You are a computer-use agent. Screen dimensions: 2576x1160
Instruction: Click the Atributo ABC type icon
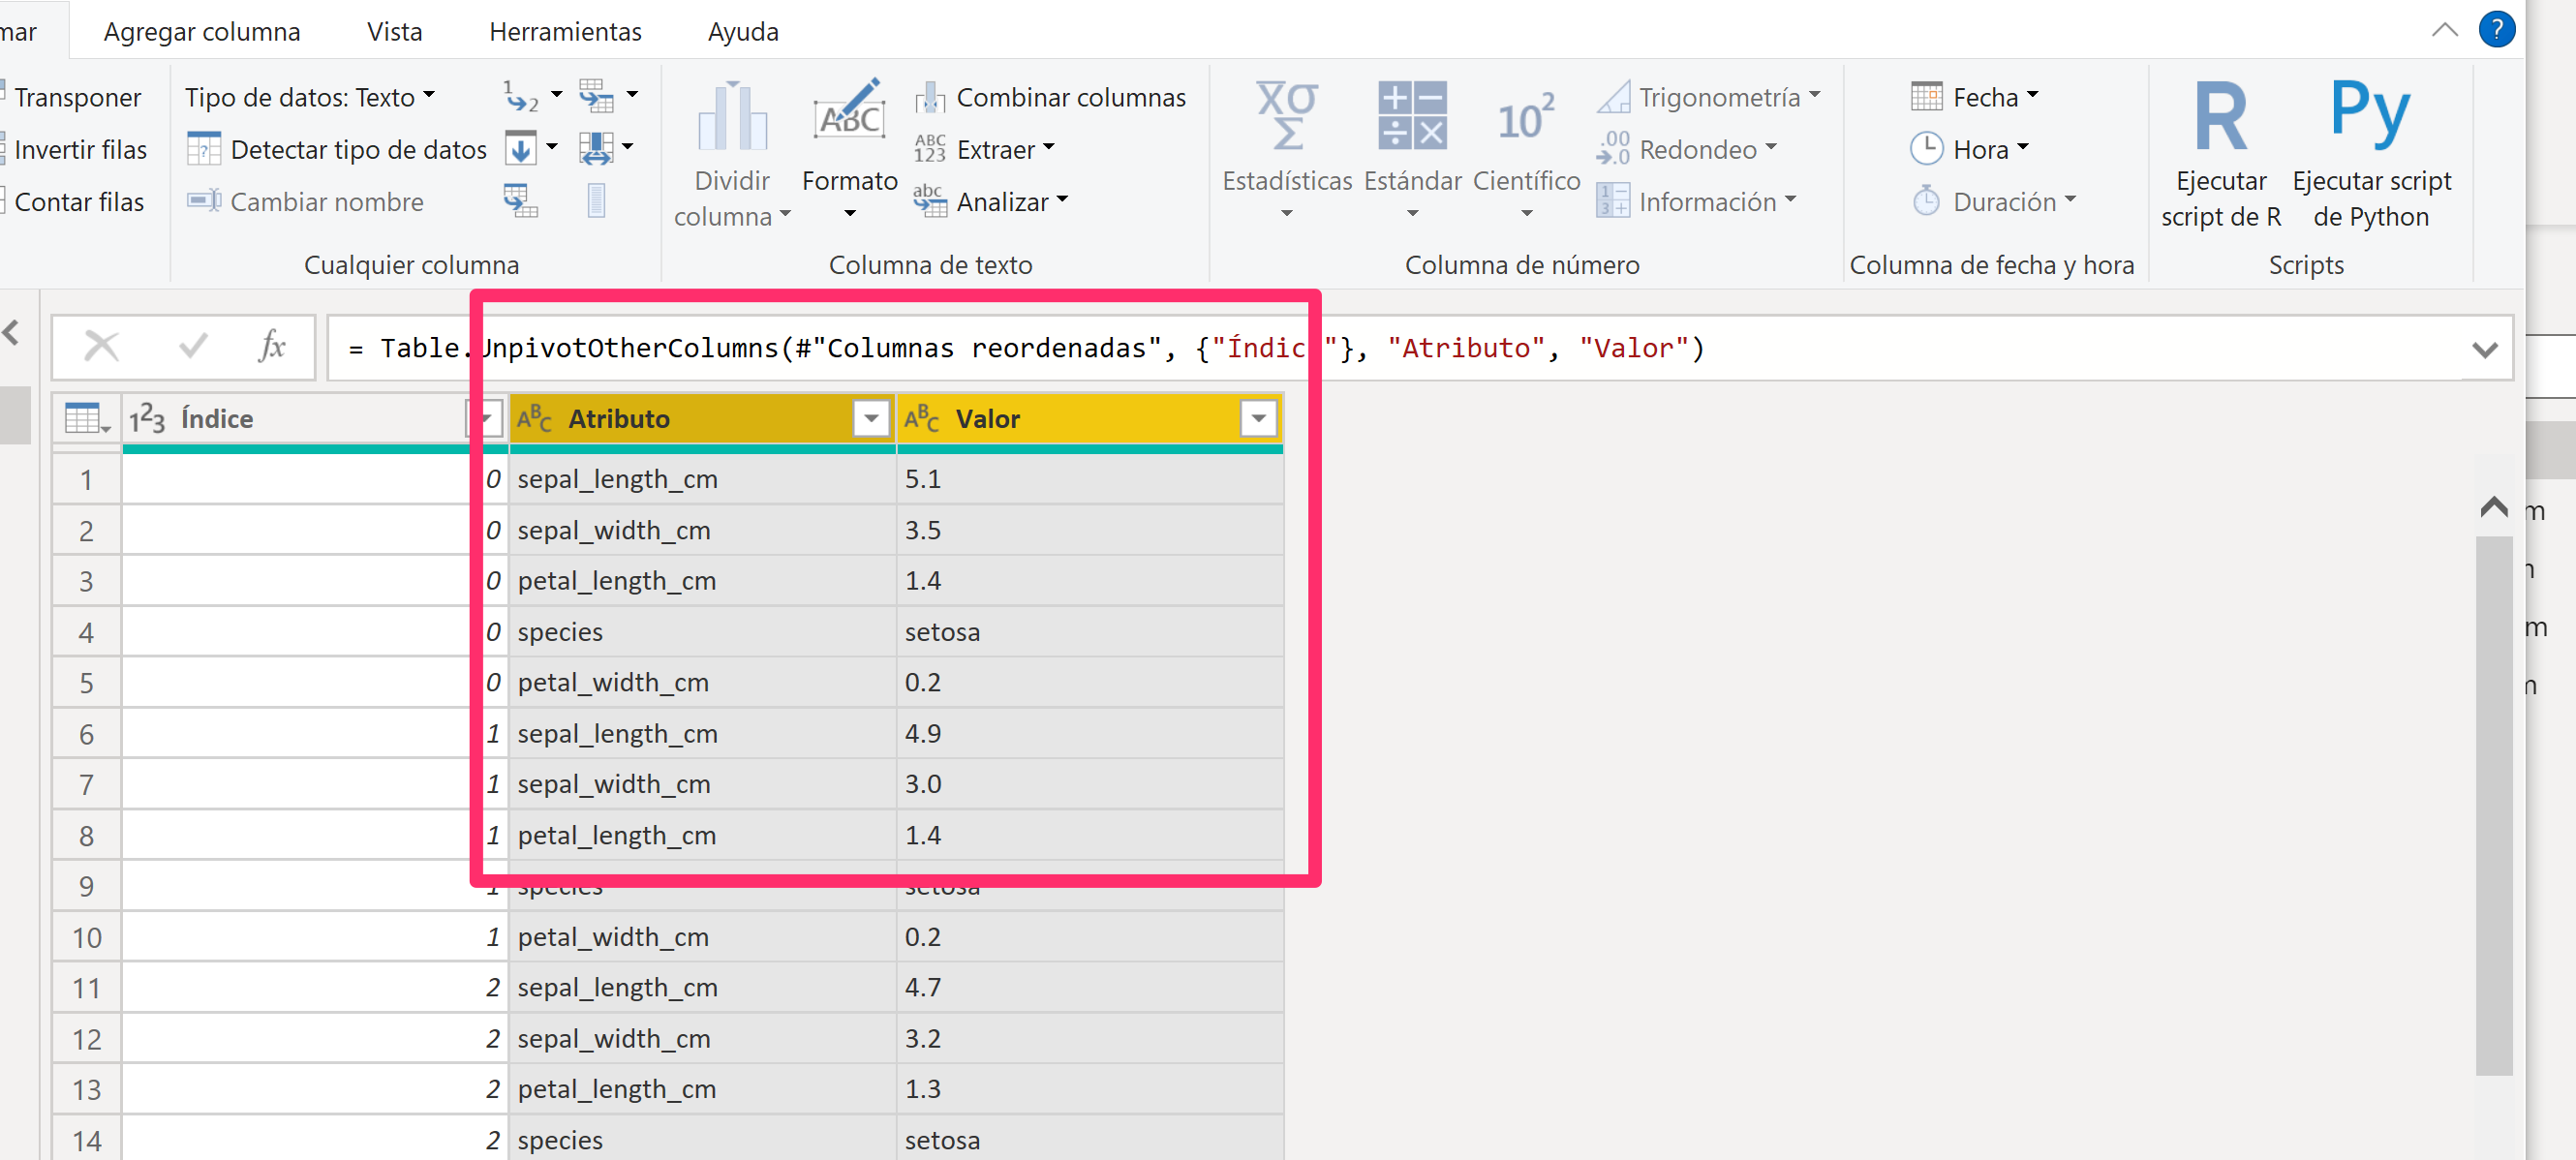pos(534,418)
